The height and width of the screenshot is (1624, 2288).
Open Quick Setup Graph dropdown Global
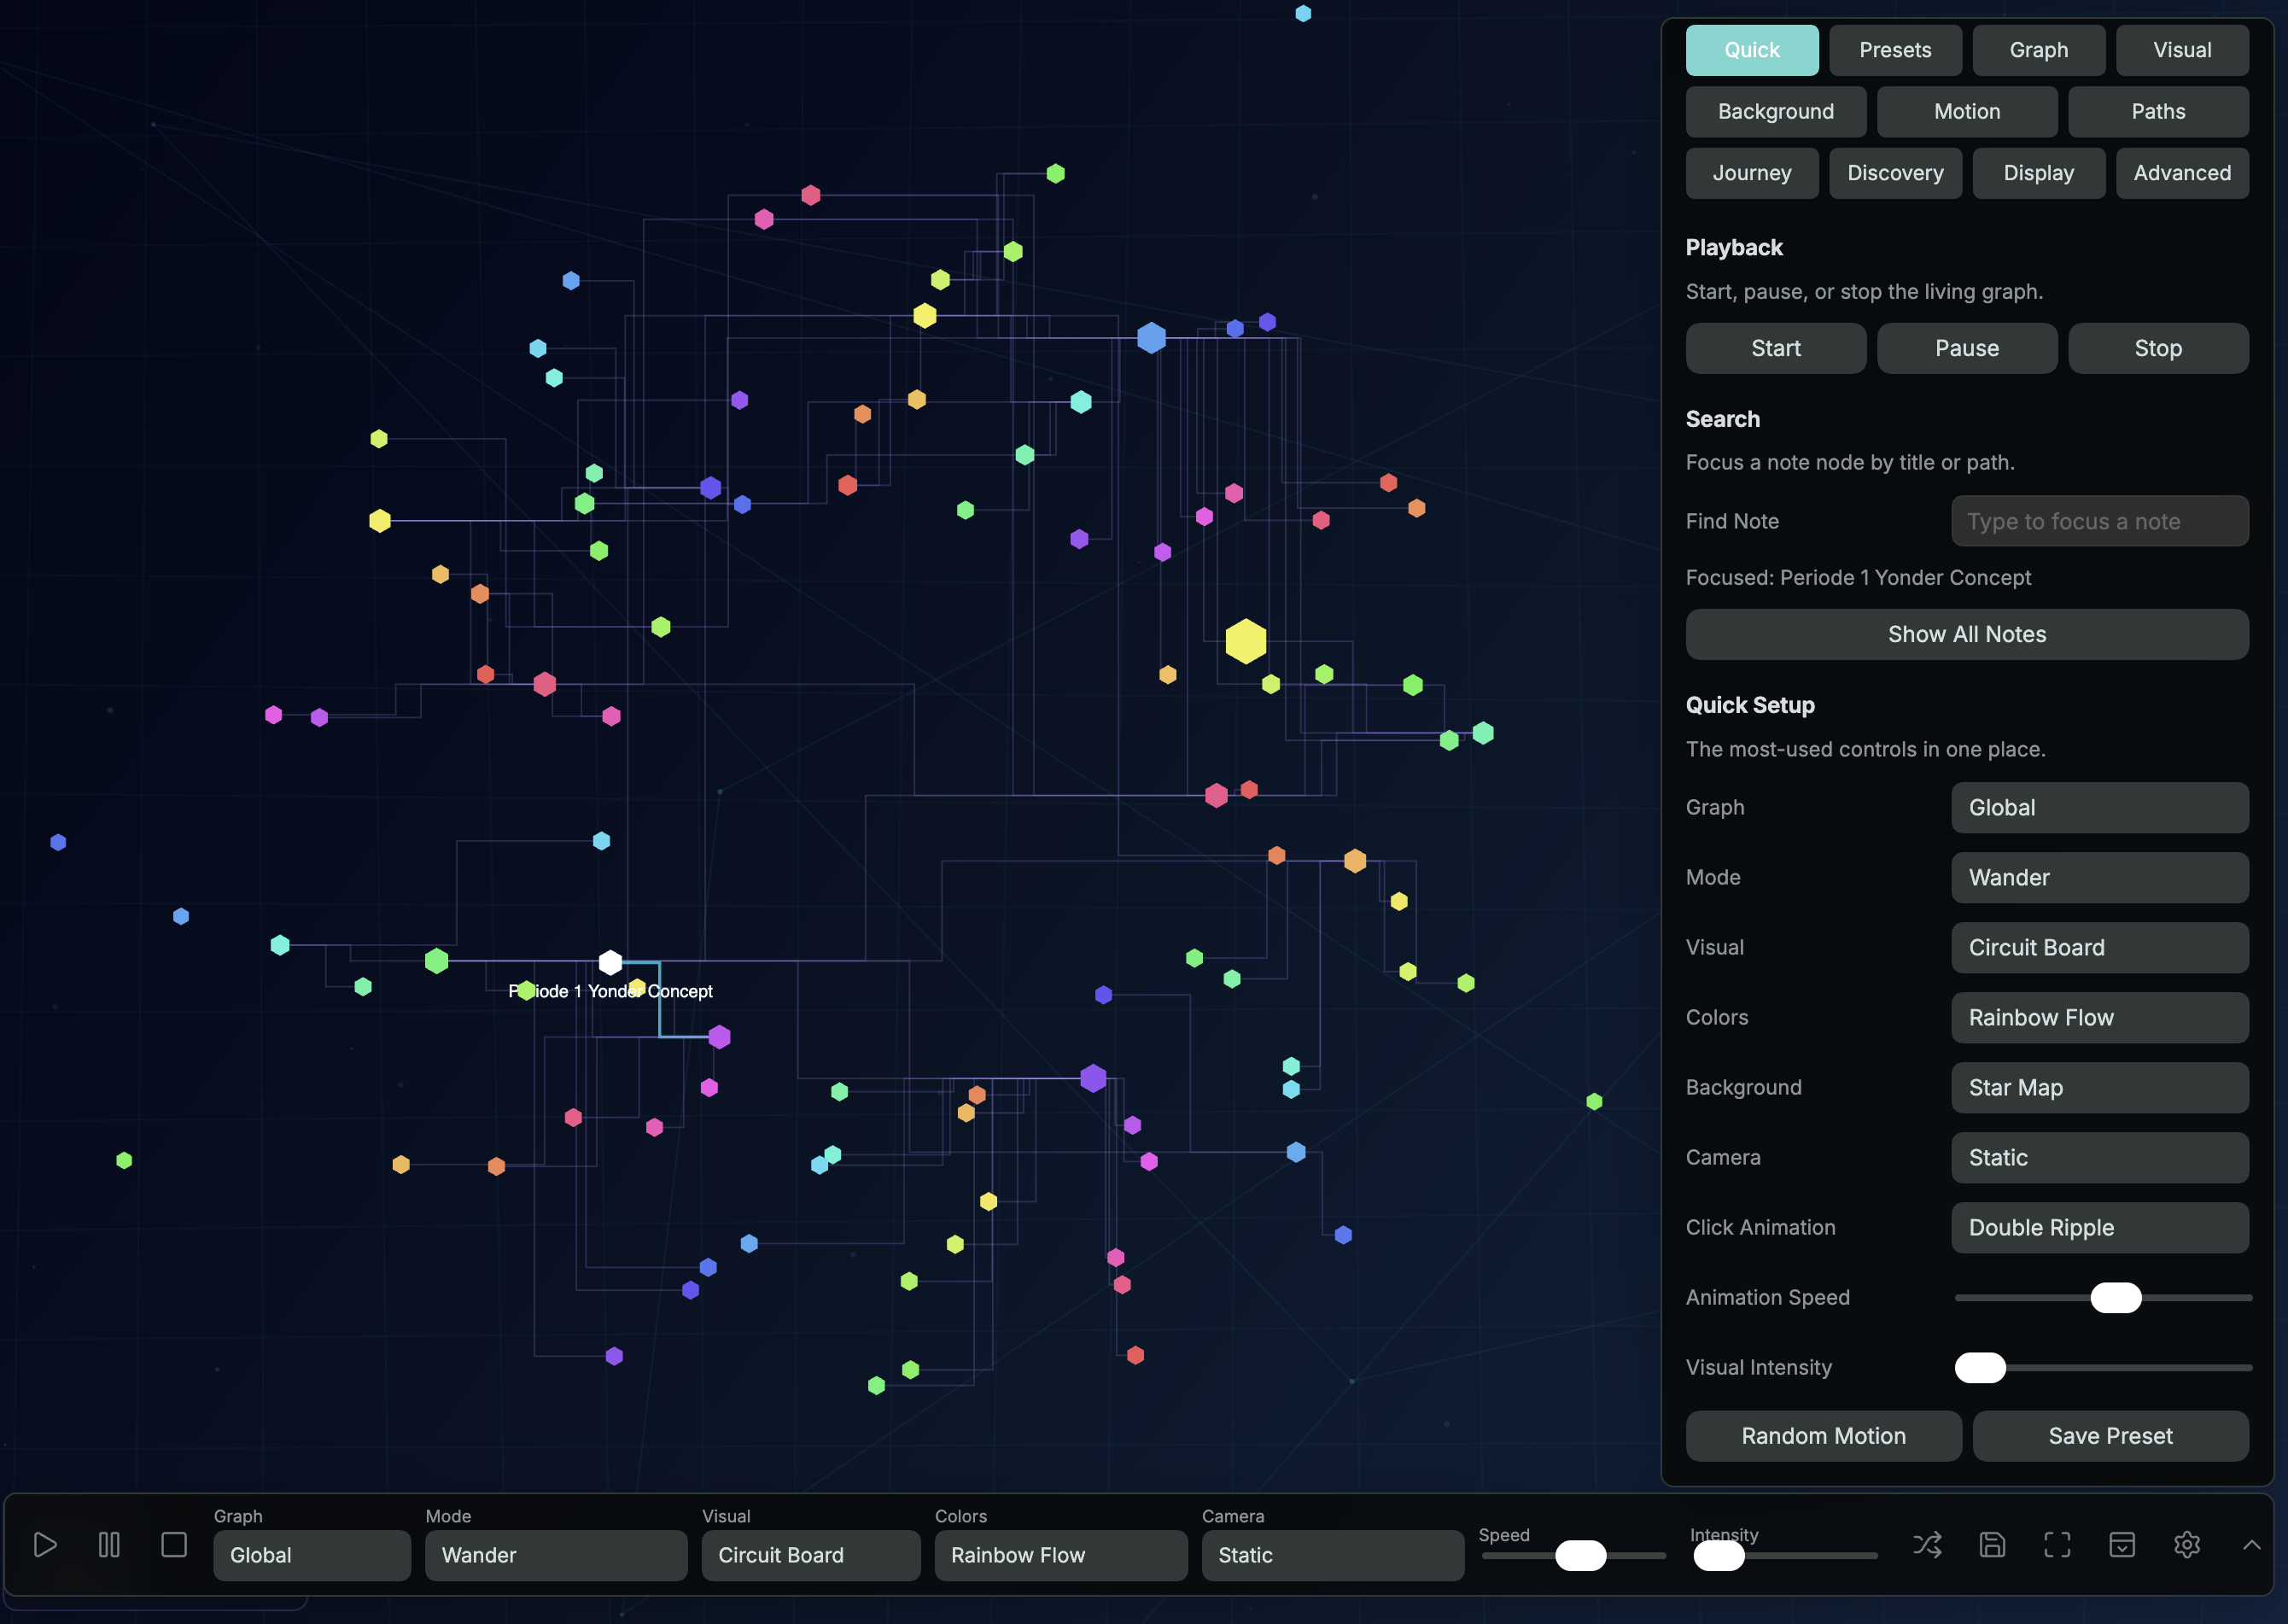click(x=2100, y=807)
